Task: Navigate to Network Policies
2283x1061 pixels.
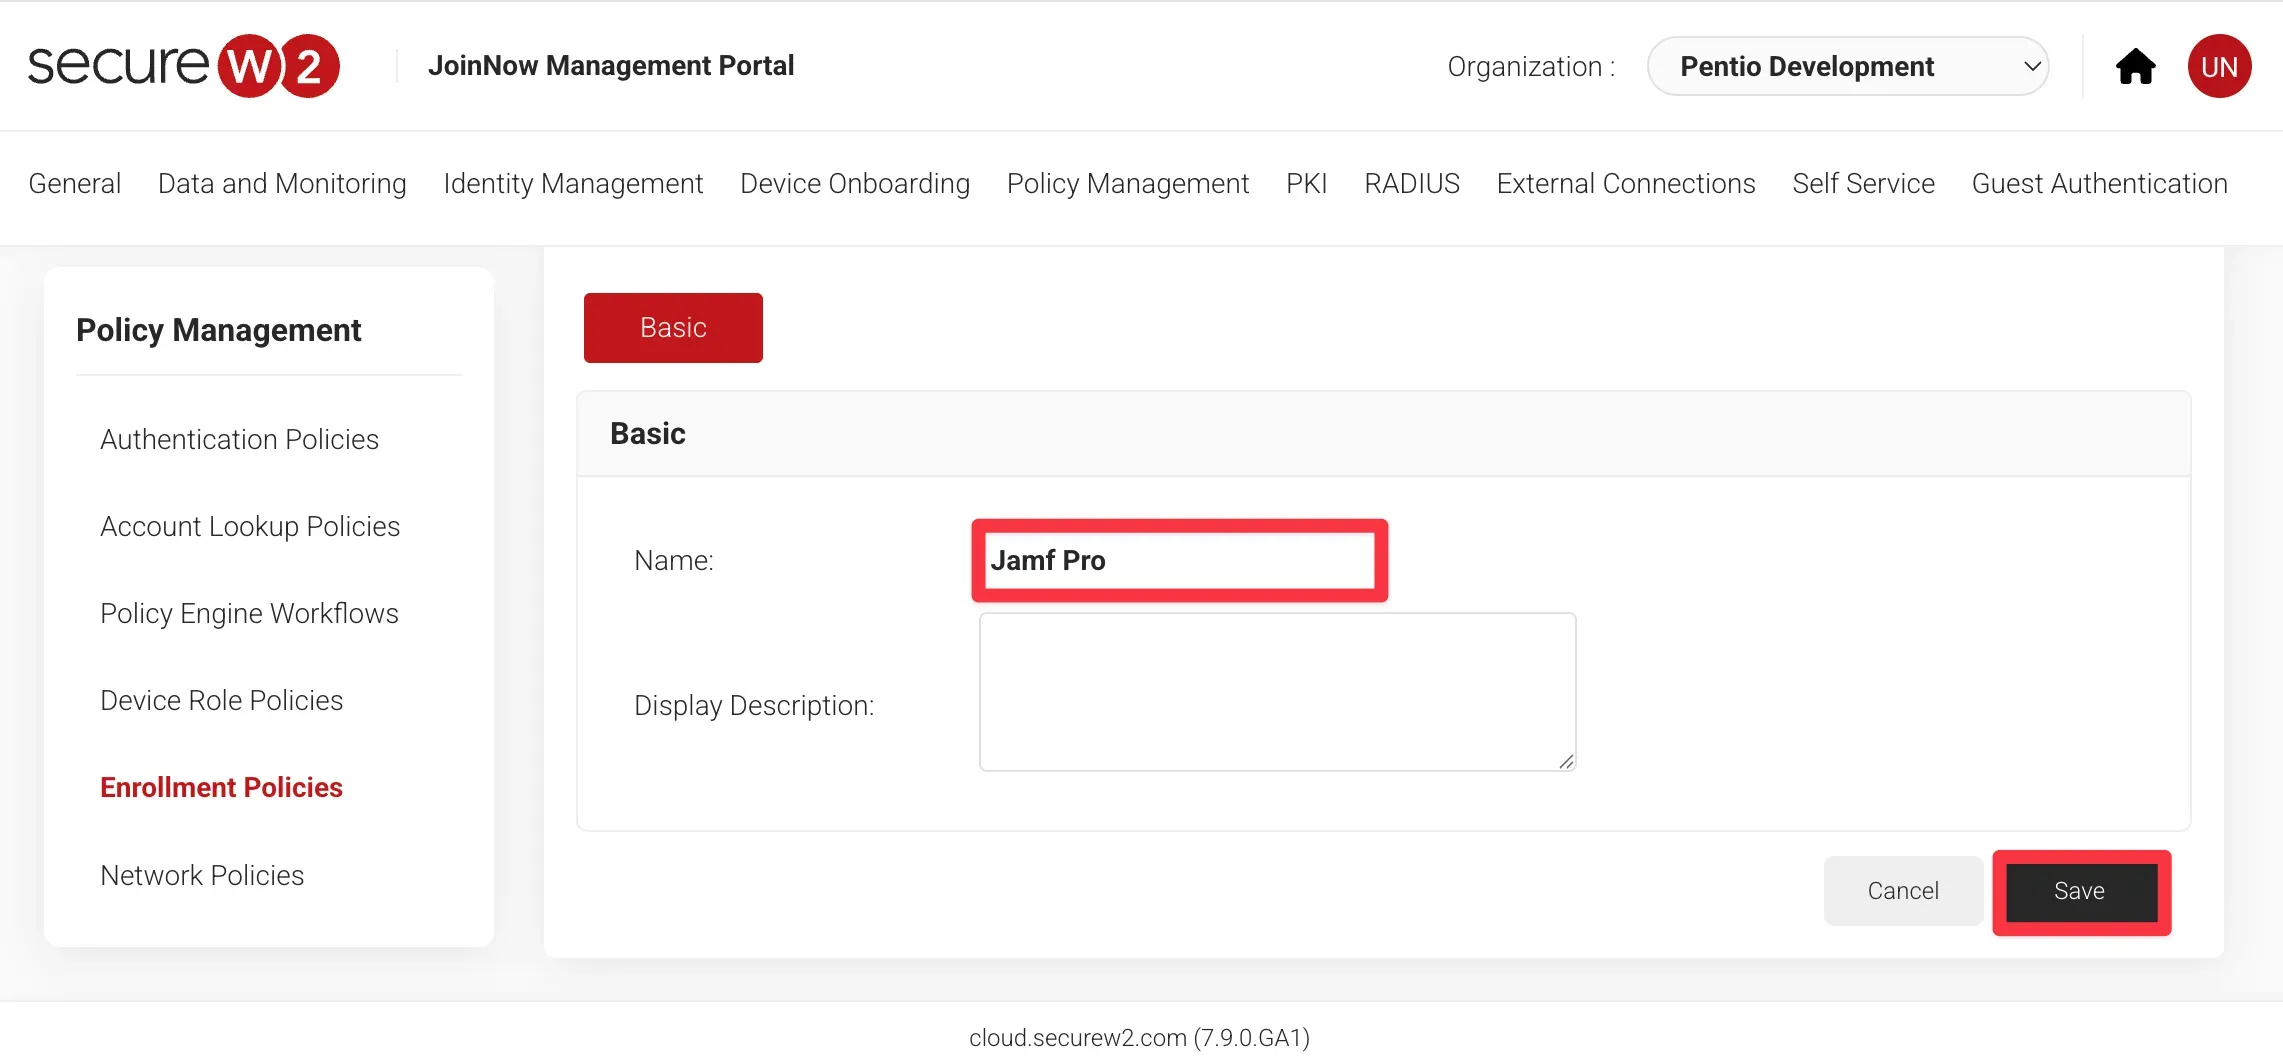Action: 202,876
